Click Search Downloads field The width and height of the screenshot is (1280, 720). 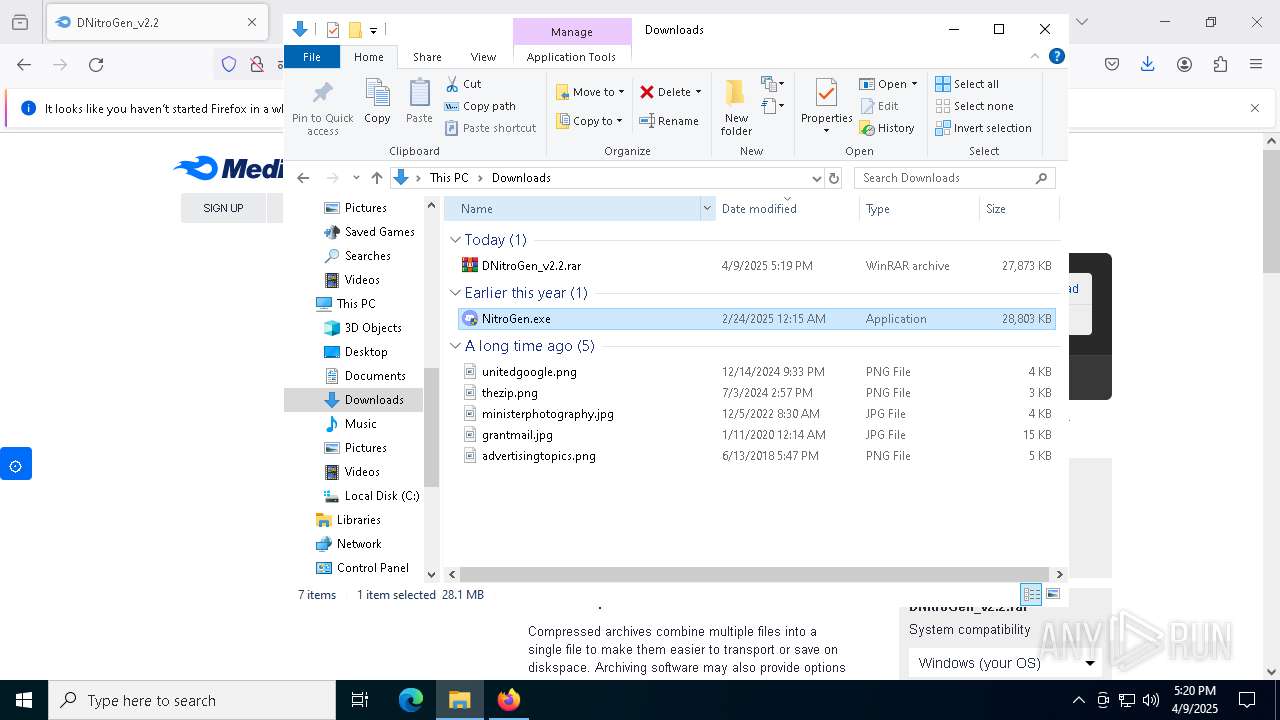point(955,178)
